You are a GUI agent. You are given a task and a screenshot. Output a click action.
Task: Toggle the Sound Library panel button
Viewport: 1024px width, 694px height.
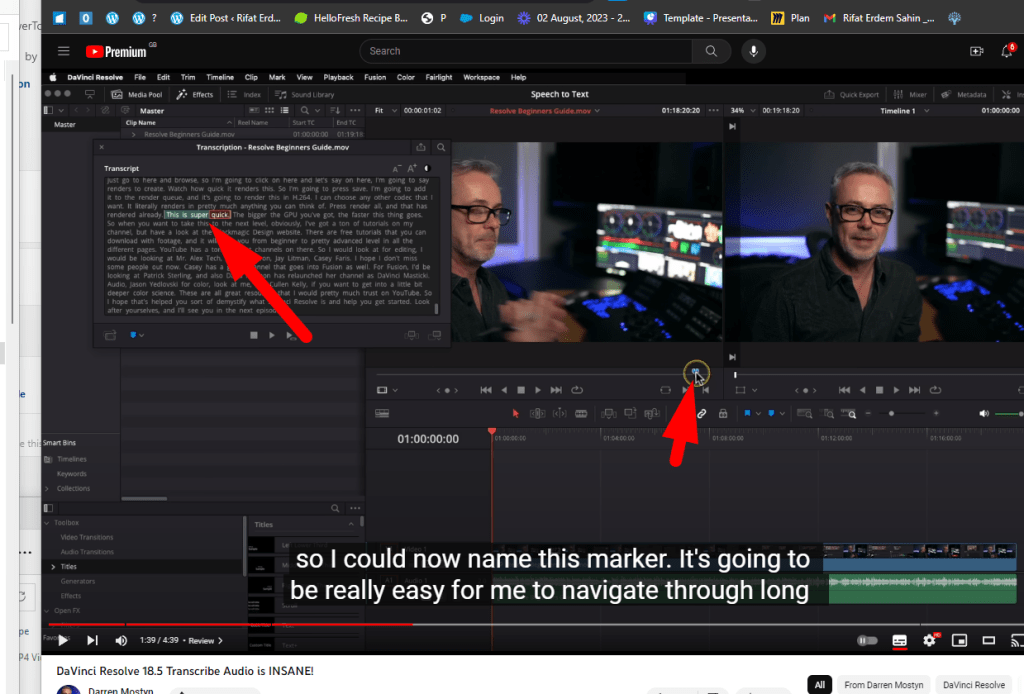305,95
